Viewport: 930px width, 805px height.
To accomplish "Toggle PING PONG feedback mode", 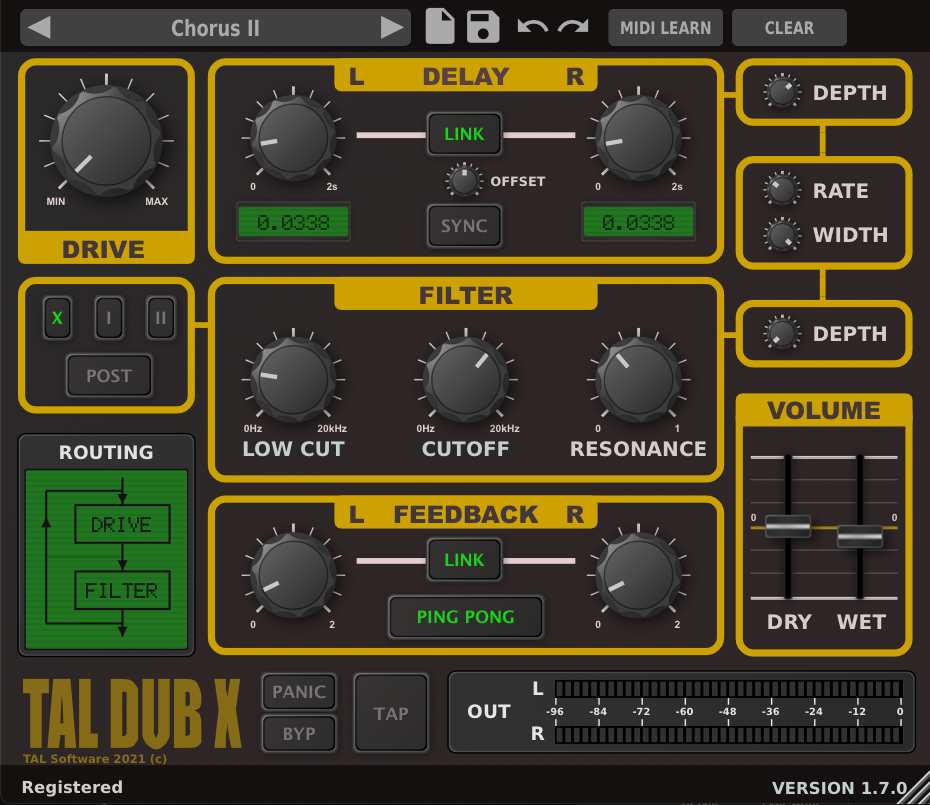I will tap(465, 617).
